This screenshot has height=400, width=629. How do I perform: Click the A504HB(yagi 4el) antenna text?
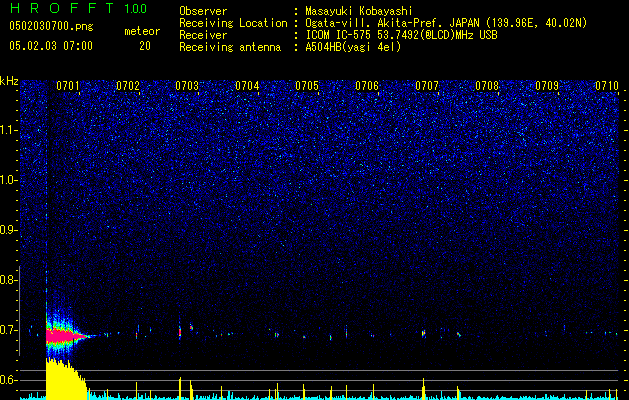click(x=353, y=47)
